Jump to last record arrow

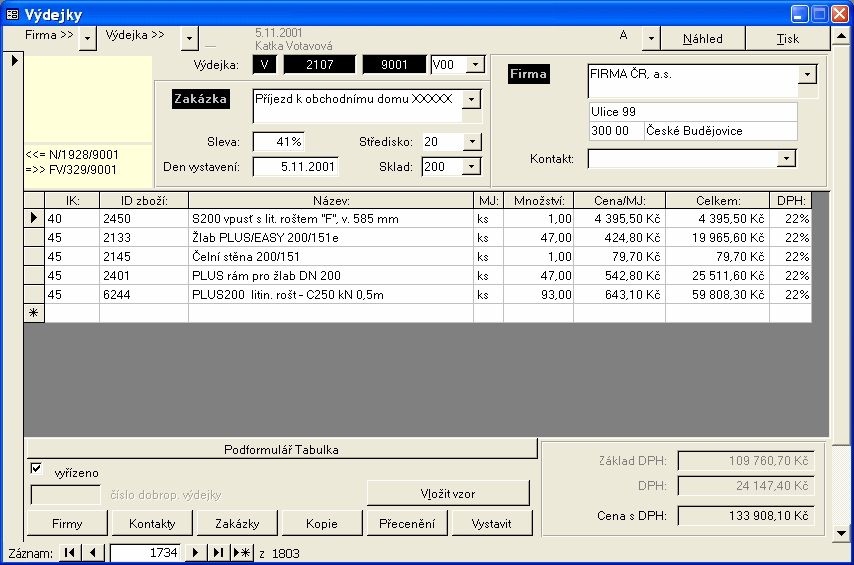point(219,553)
